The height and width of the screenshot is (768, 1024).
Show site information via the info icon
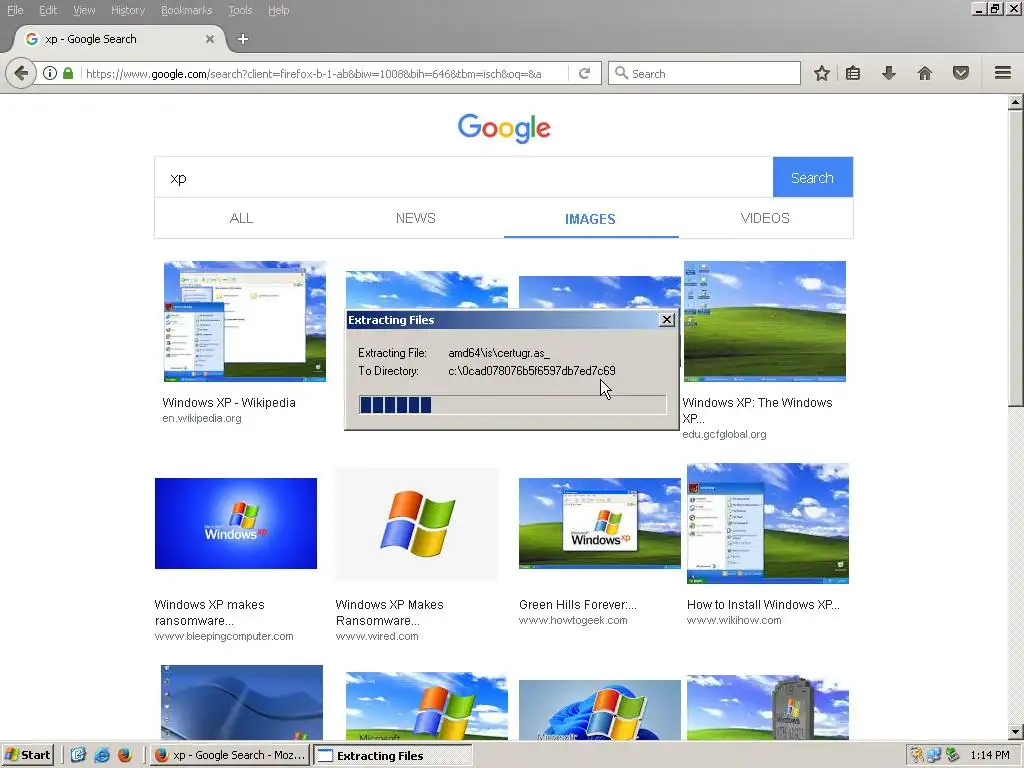click(x=50, y=73)
